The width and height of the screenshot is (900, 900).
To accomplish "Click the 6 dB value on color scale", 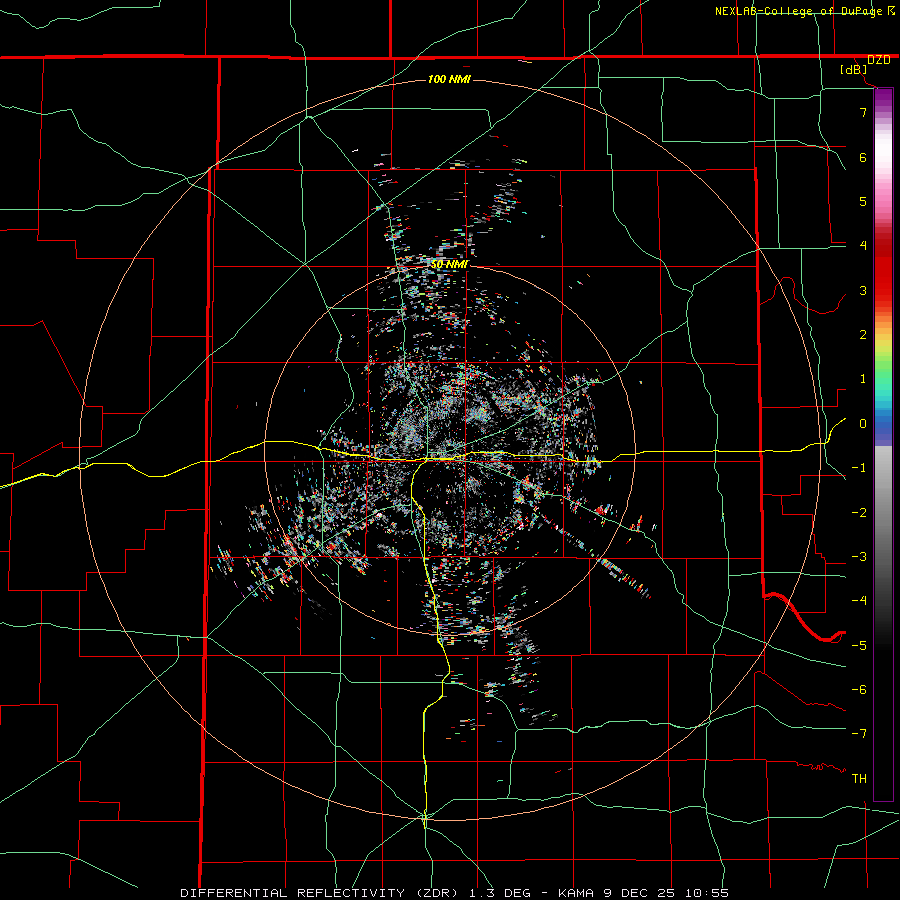I will 863,157.
